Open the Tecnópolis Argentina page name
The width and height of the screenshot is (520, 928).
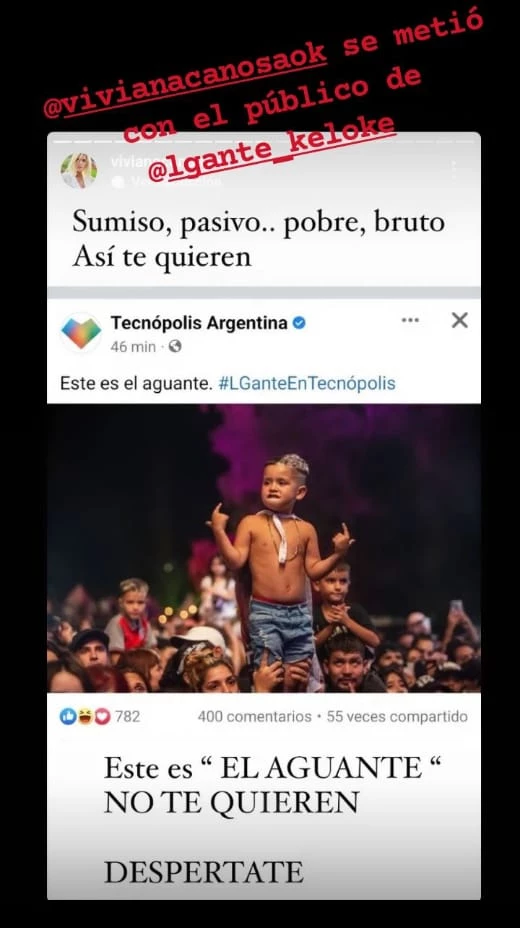pyautogui.click(x=199, y=323)
